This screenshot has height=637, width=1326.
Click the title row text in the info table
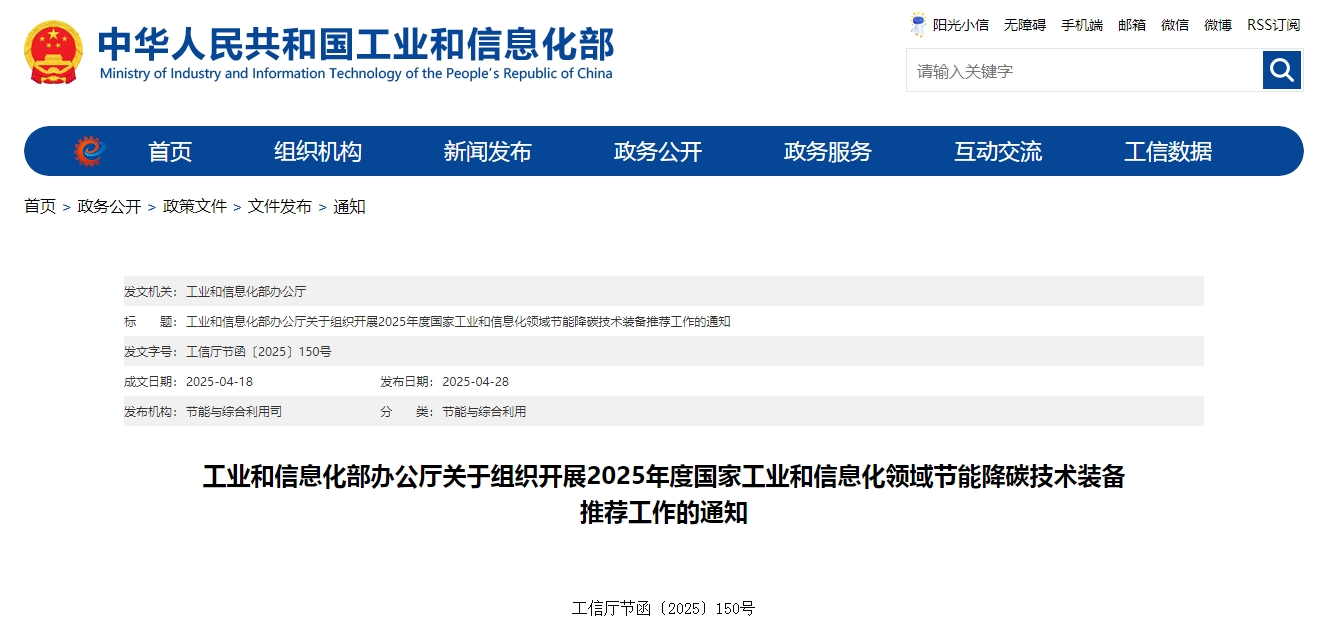click(x=458, y=322)
